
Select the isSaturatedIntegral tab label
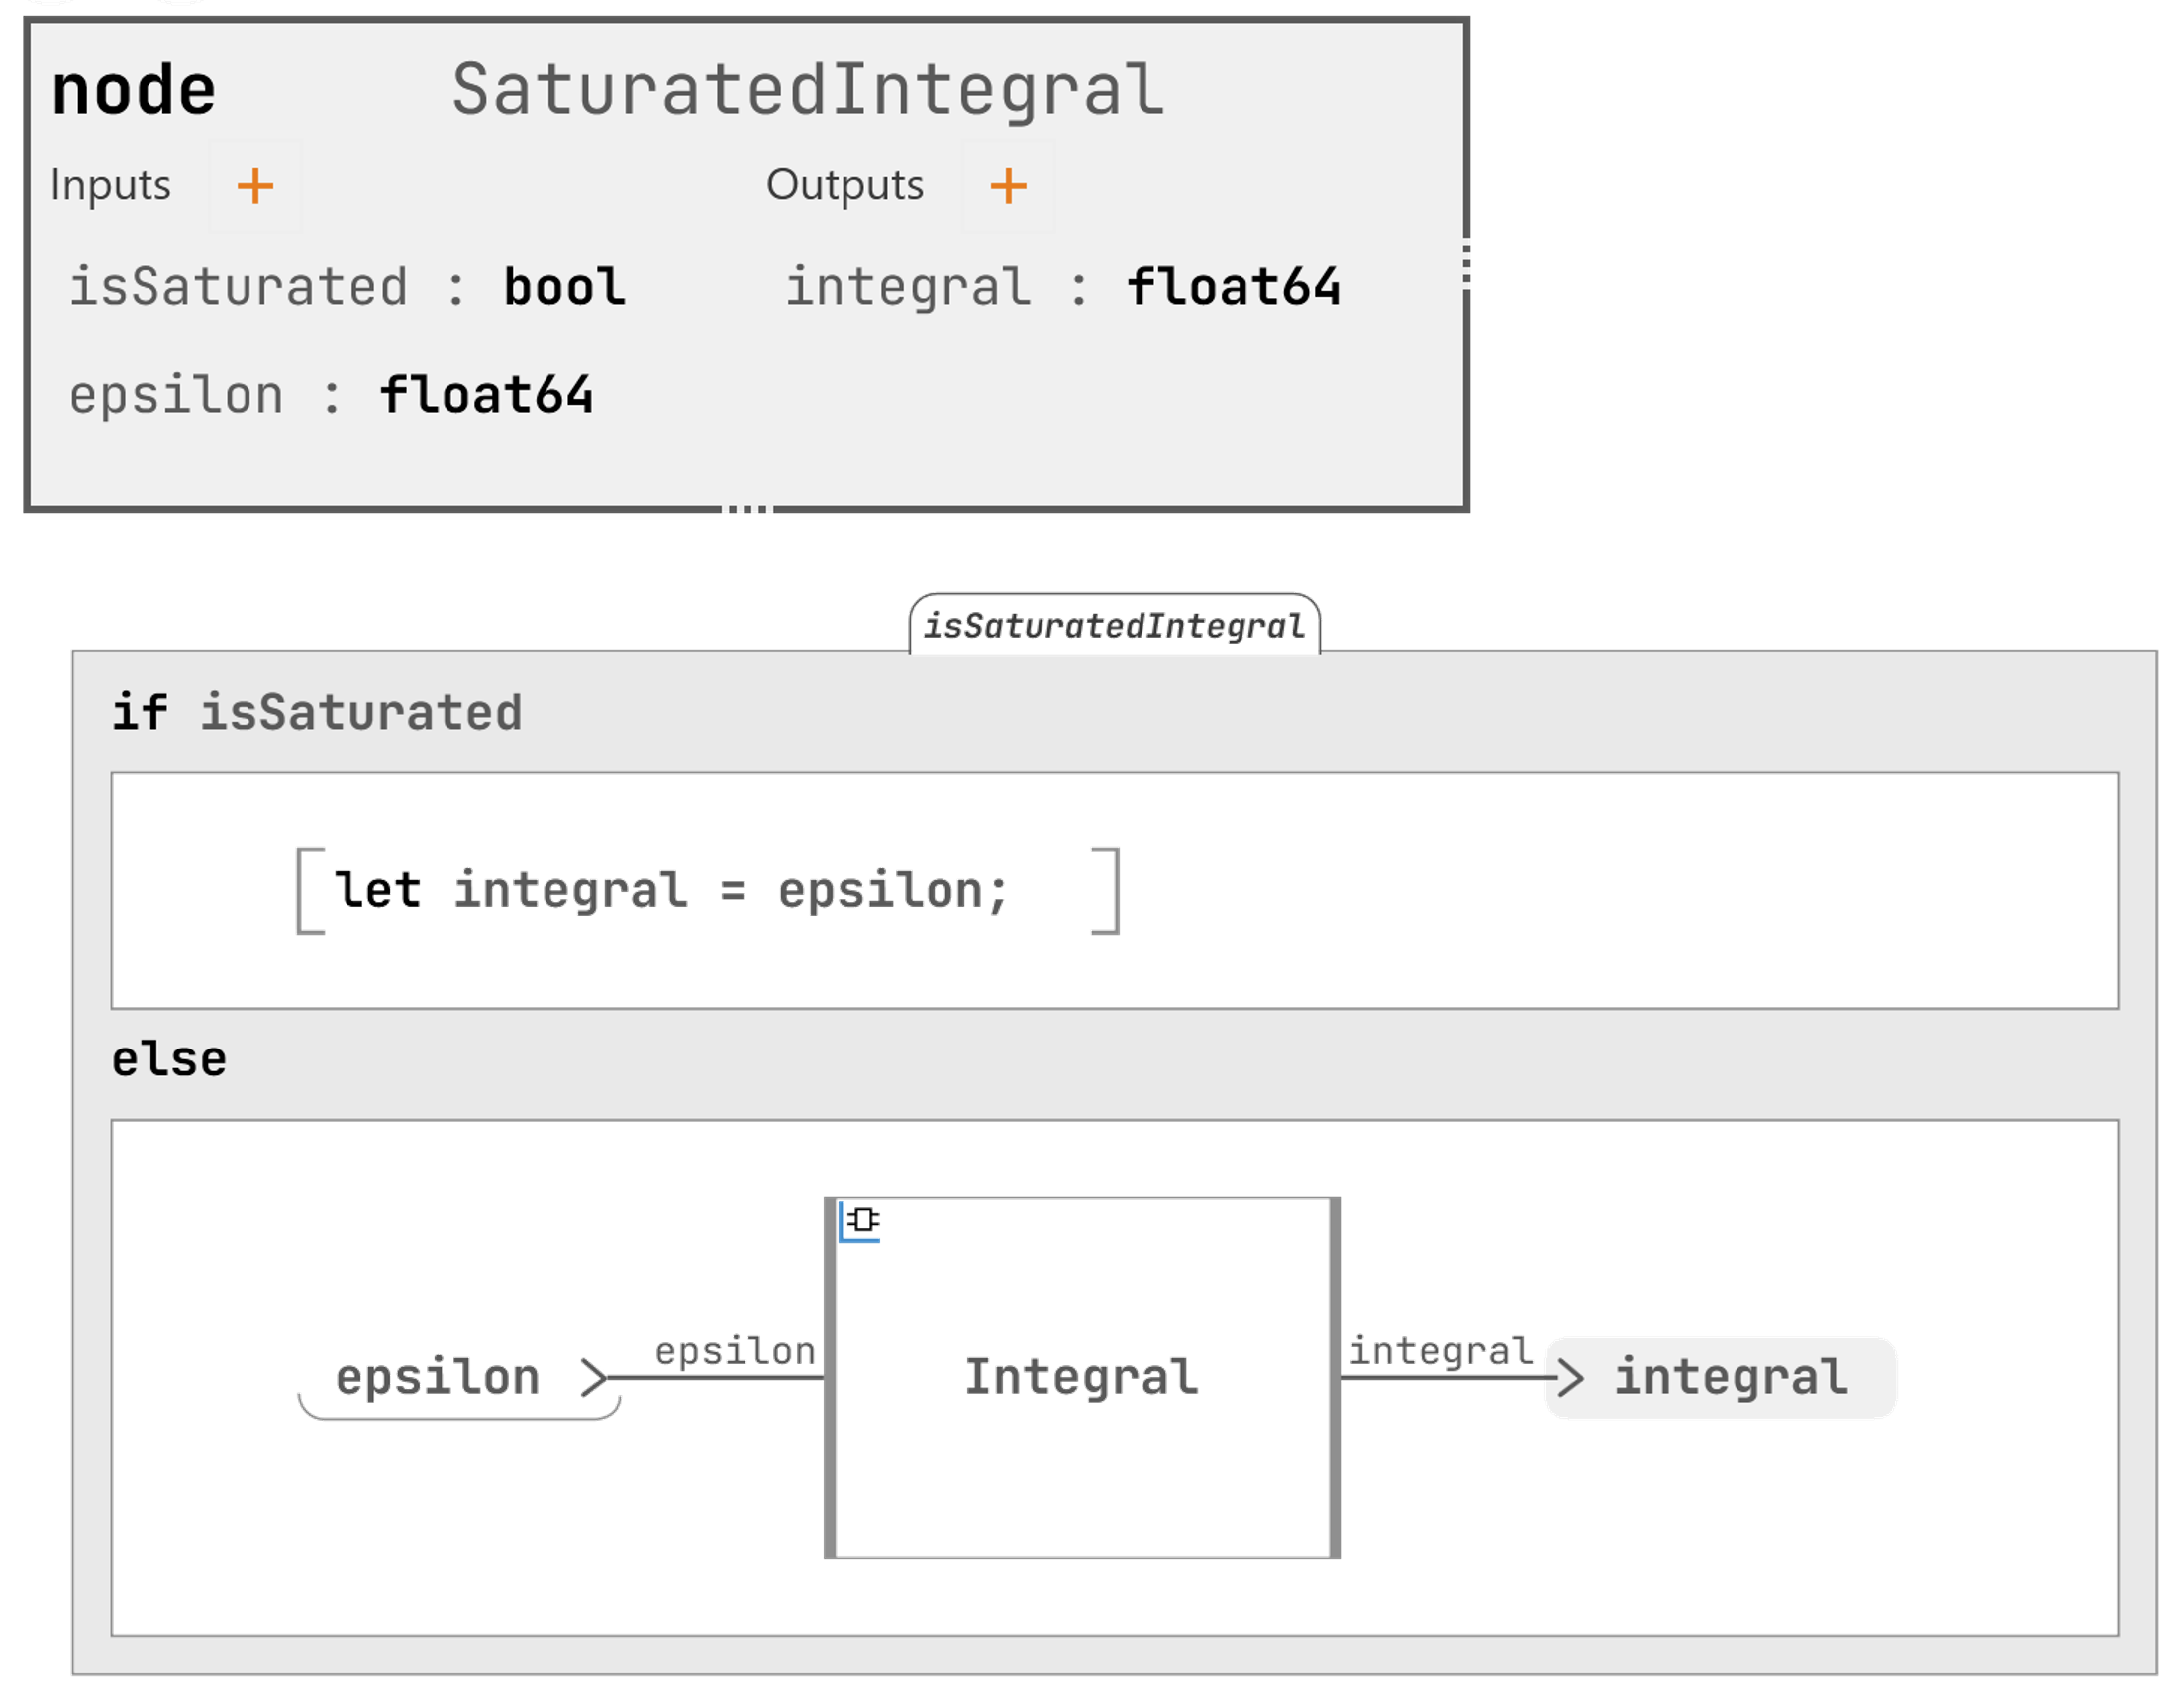tap(1113, 627)
